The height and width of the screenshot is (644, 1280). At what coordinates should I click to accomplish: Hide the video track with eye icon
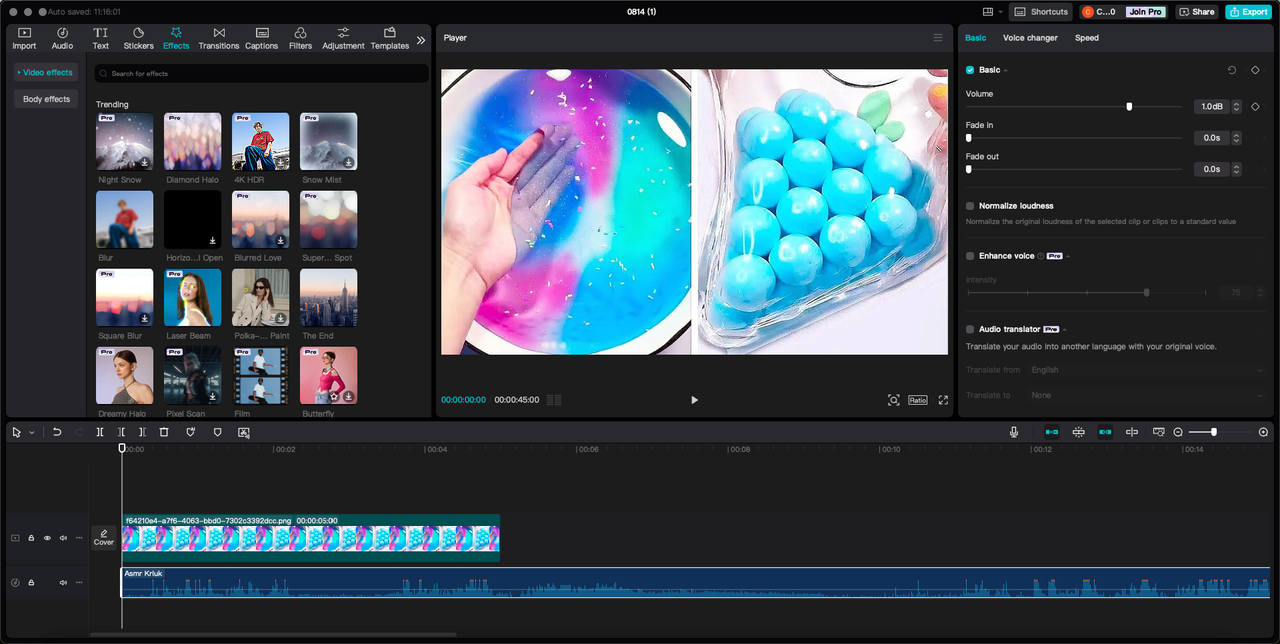point(47,538)
